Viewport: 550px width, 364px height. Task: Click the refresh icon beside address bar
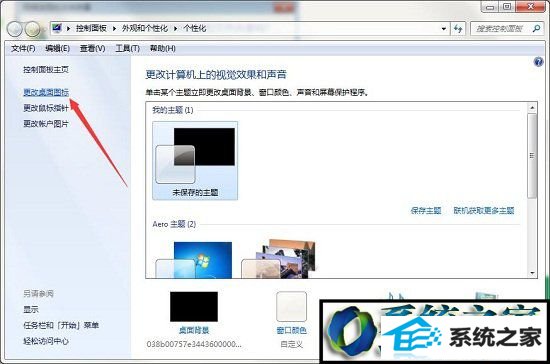coord(458,29)
